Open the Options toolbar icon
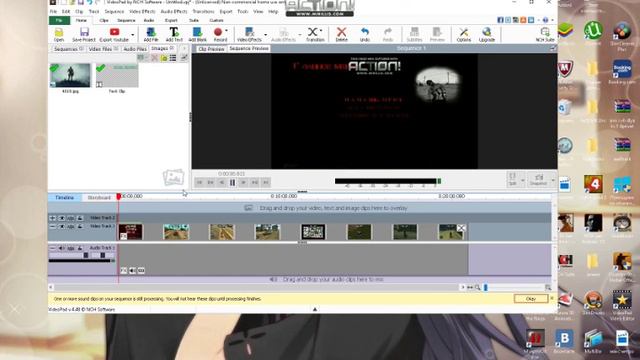Viewport: 640px width, 360px height. point(464,34)
